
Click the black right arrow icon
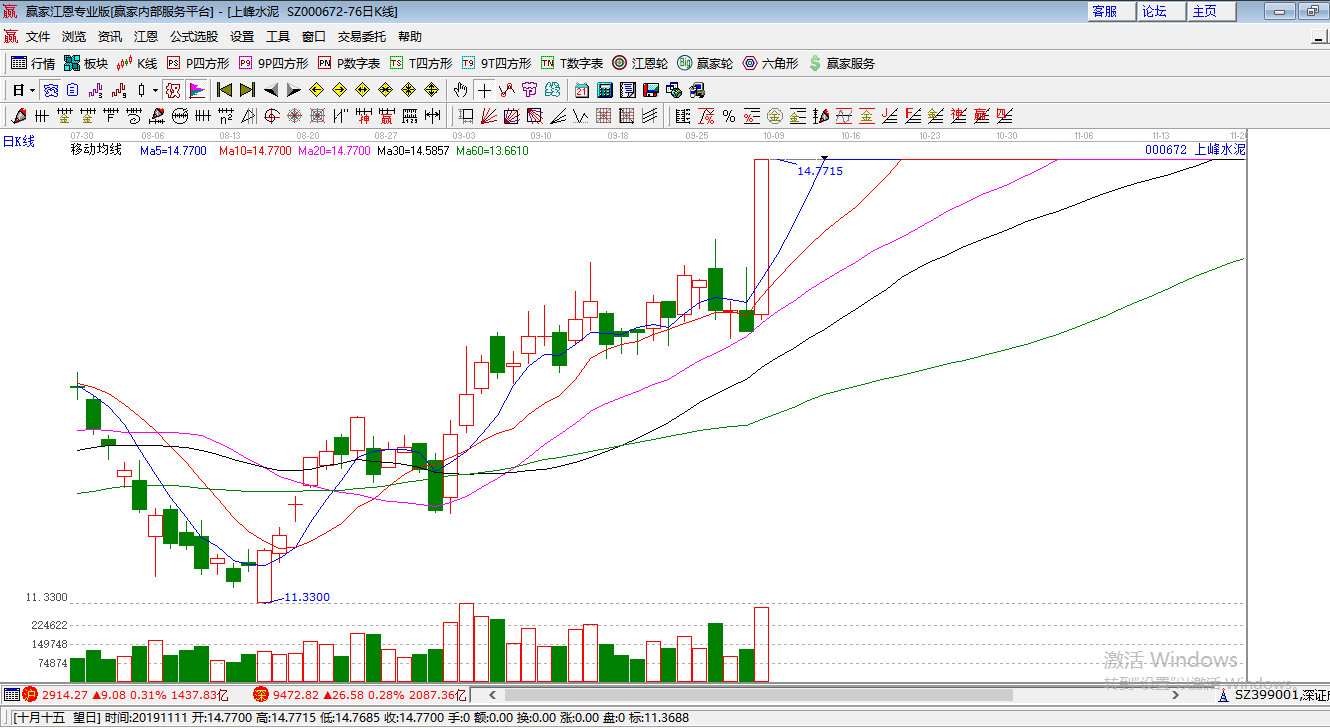294,90
